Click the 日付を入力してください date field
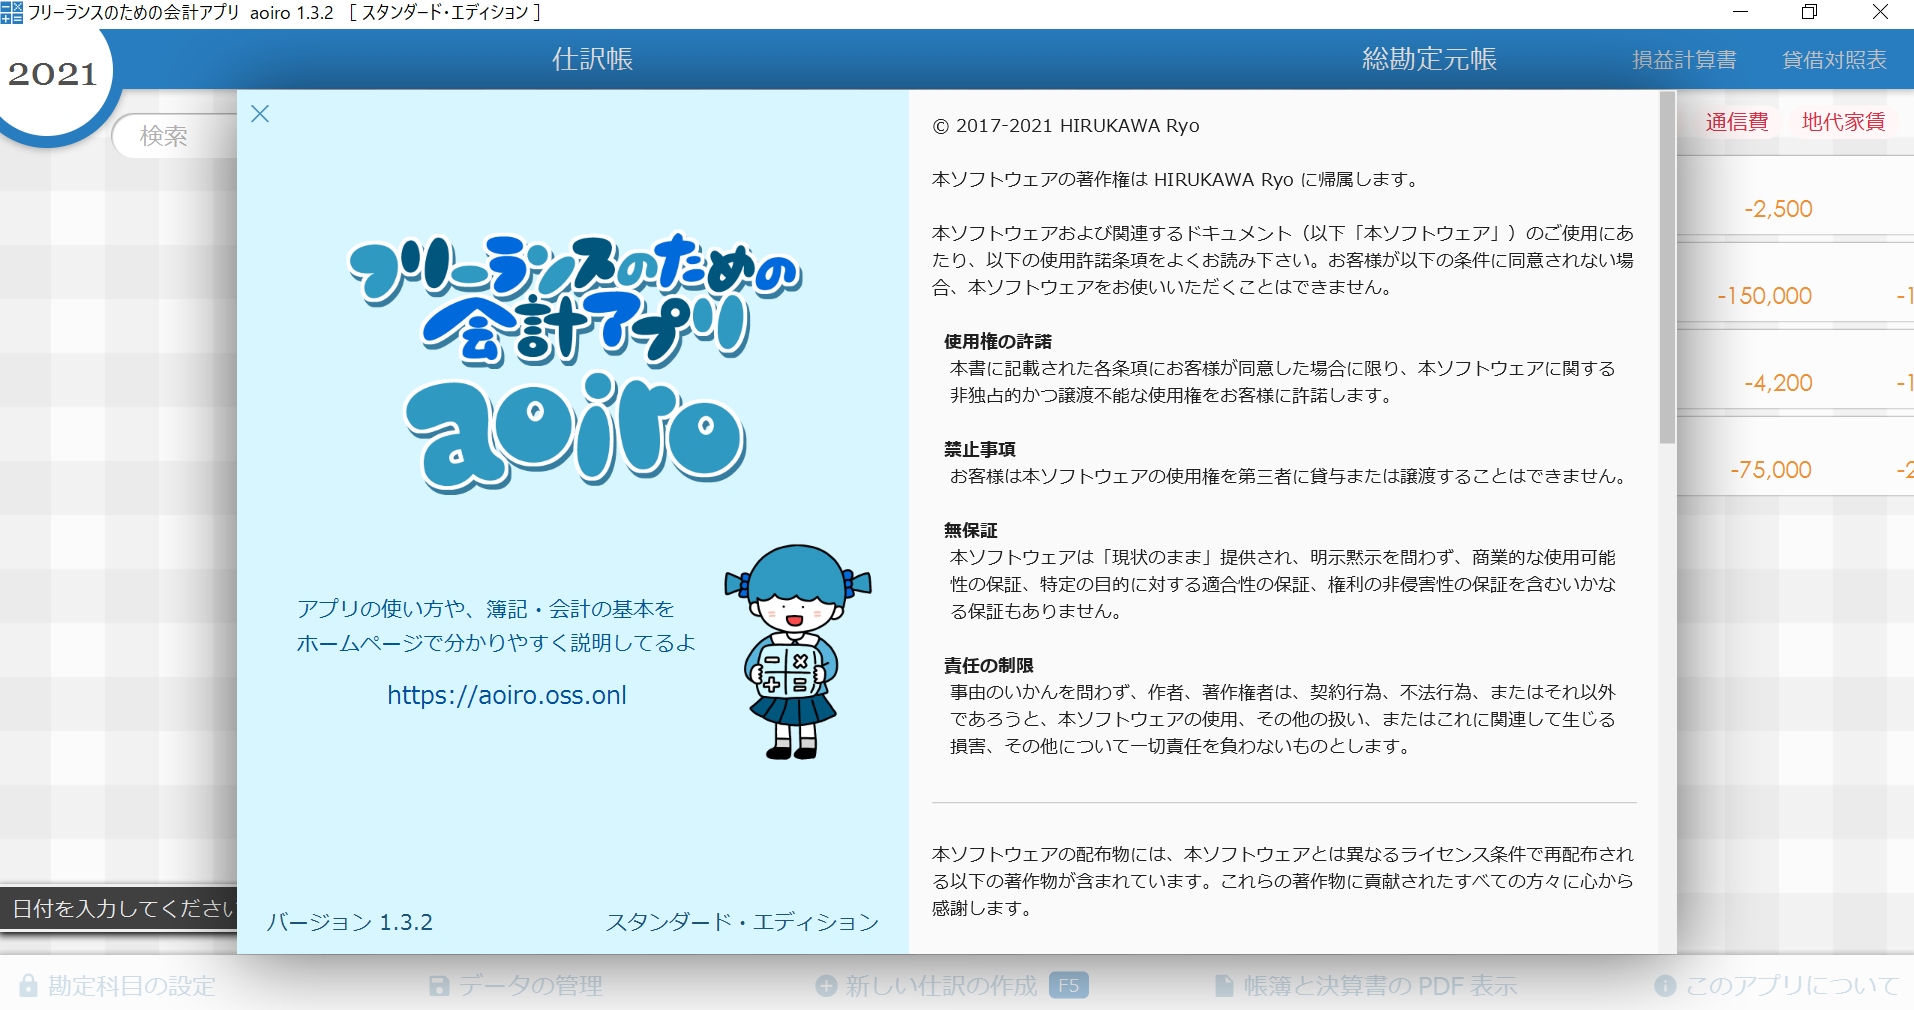The width and height of the screenshot is (1914, 1010). 117,909
